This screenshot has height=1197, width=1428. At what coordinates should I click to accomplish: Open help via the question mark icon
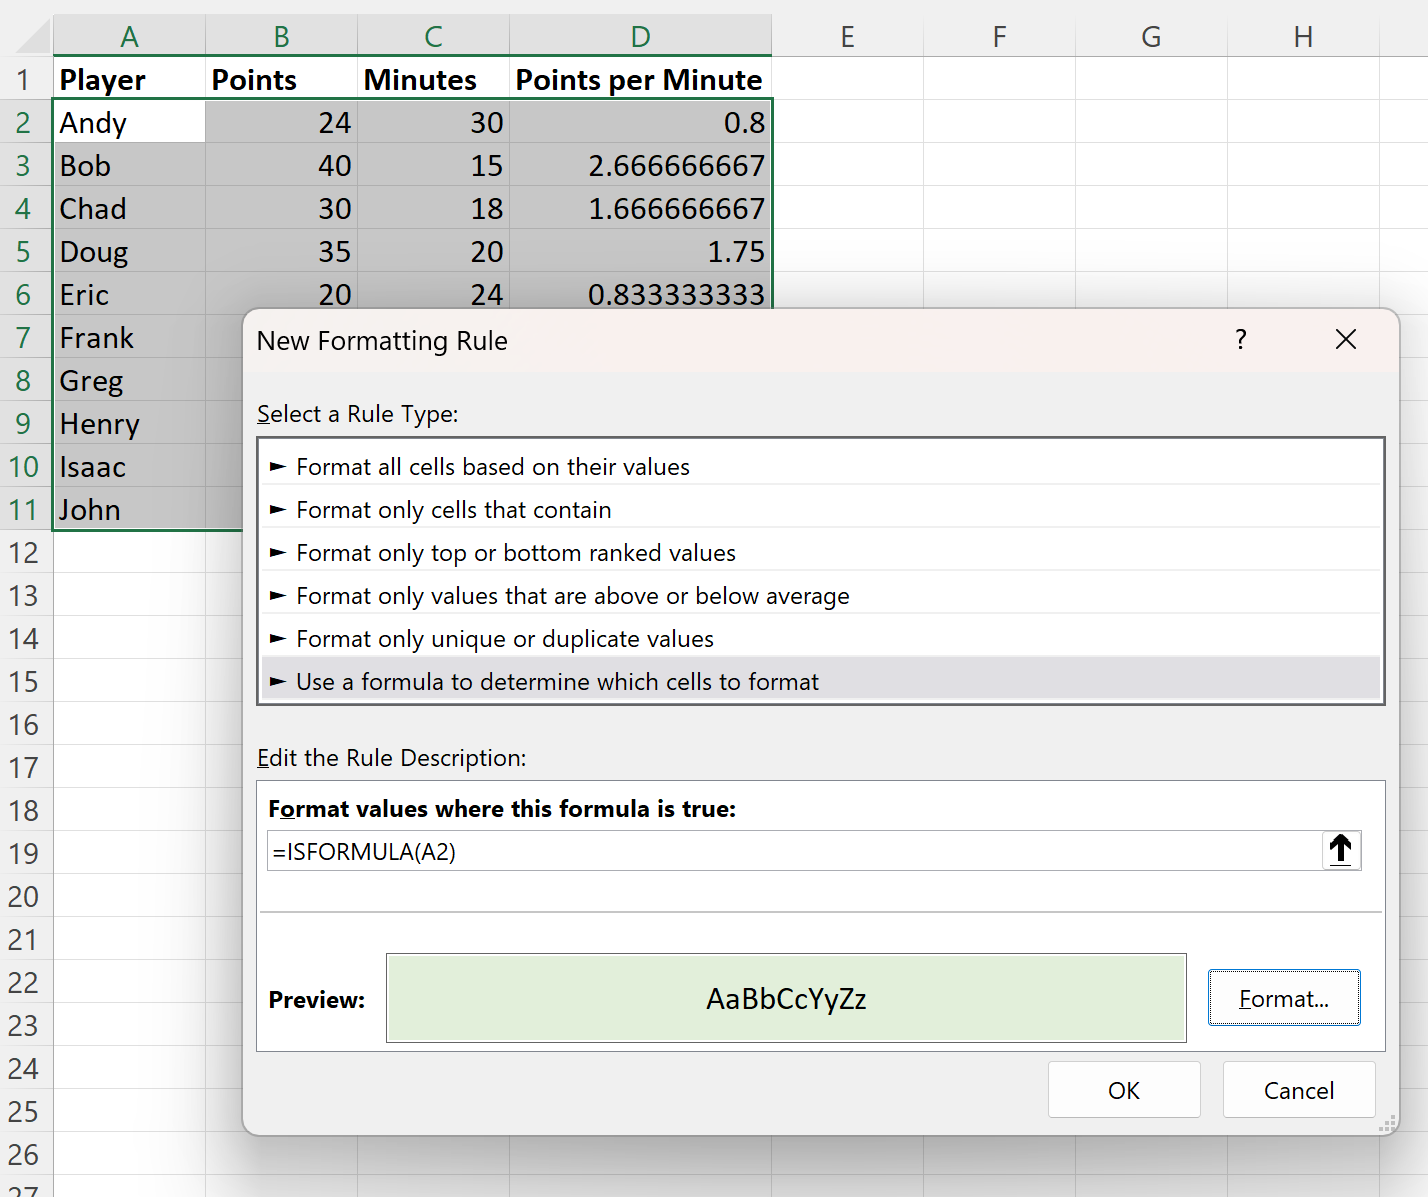(1240, 340)
